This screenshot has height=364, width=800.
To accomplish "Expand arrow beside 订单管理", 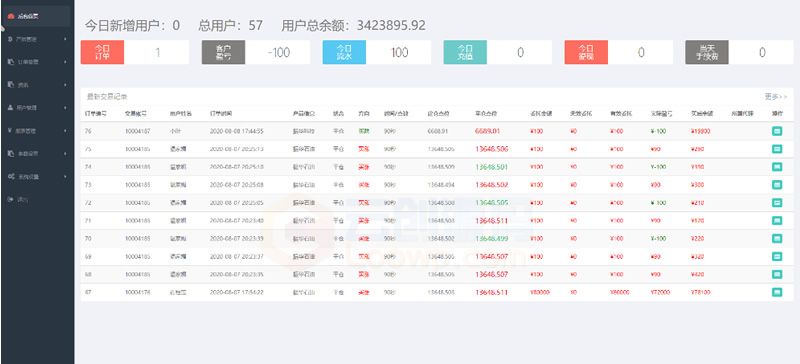I will point(65,62).
